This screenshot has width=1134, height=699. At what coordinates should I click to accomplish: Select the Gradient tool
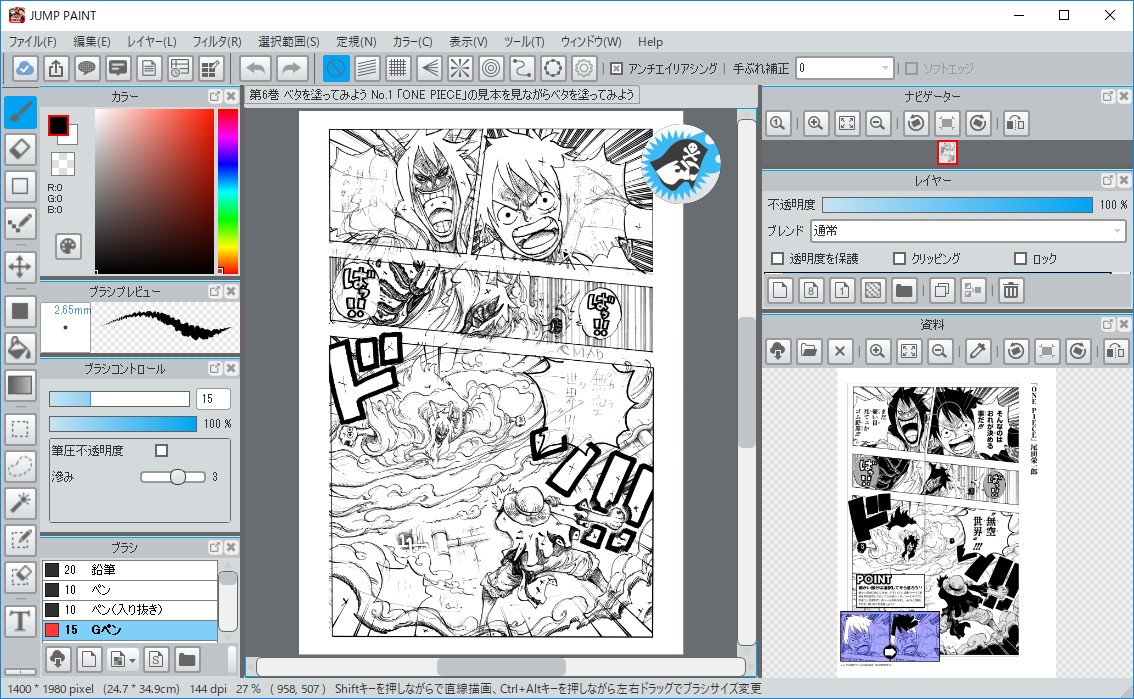(x=20, y=385)
